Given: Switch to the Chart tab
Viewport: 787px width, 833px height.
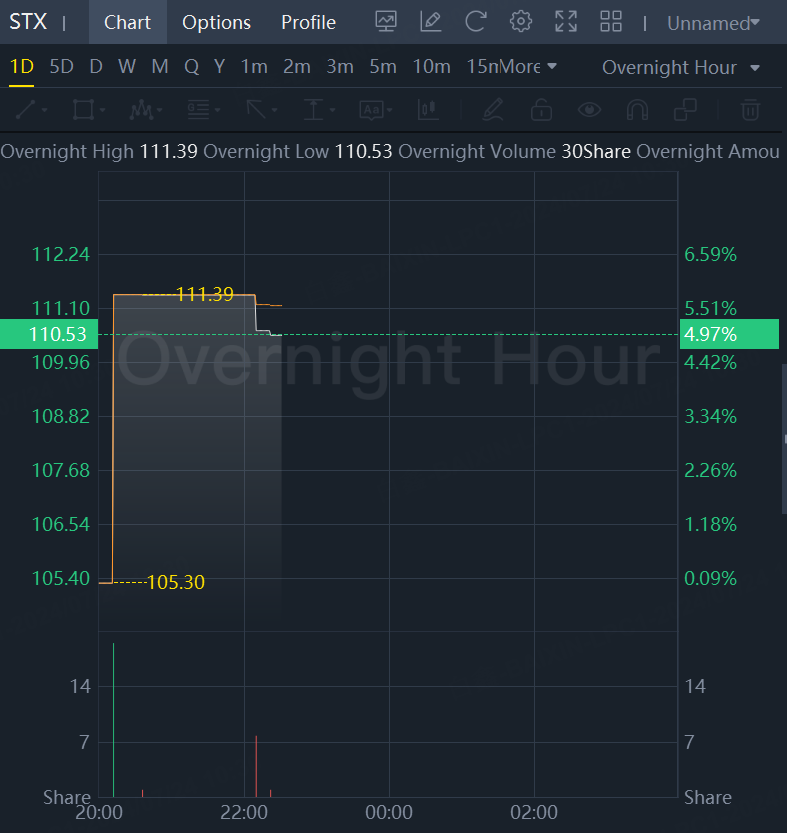Looking at the screenshot, I should click(x=128, y=22).
